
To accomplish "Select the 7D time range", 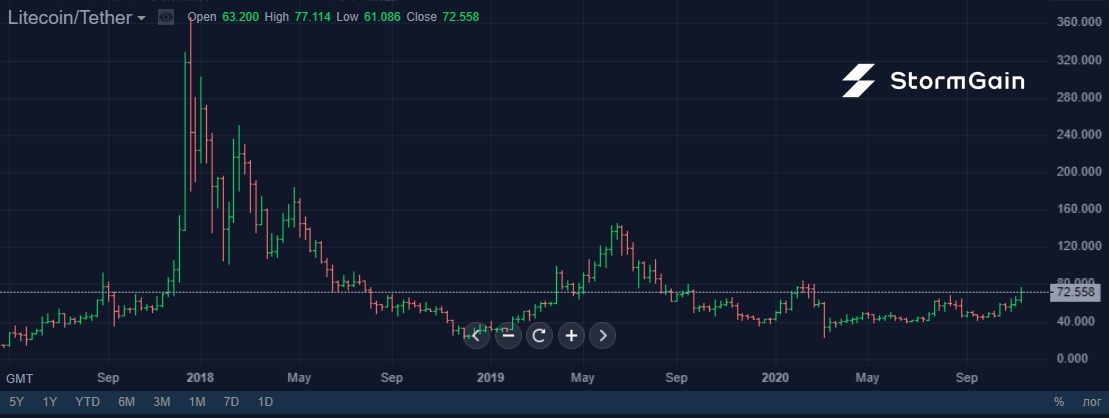I will pos(231,402).
